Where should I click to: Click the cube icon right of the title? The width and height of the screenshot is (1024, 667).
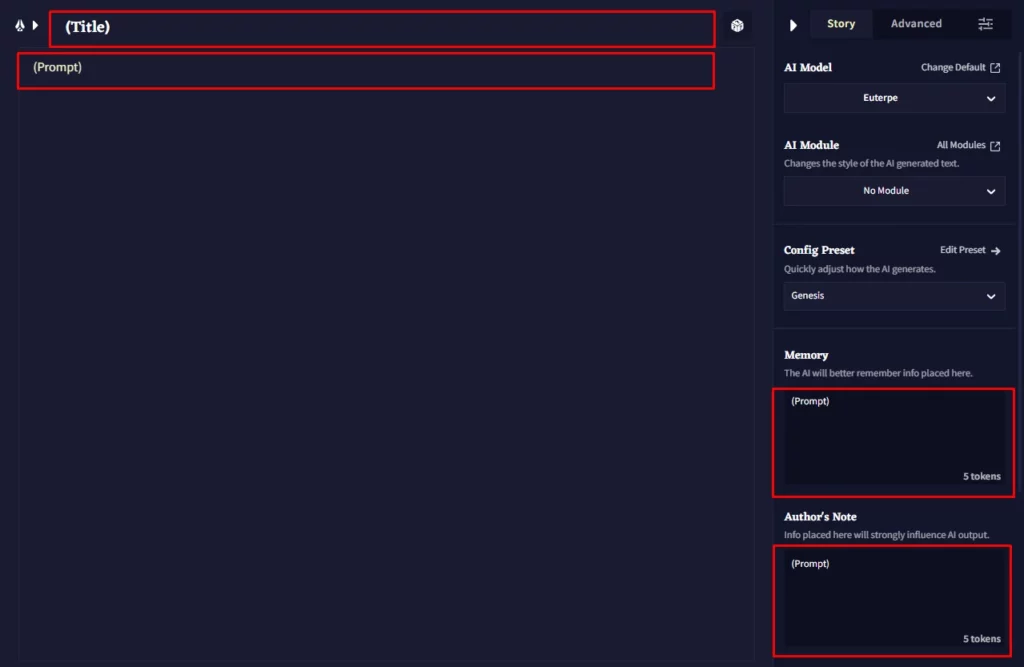coord(737,25)
